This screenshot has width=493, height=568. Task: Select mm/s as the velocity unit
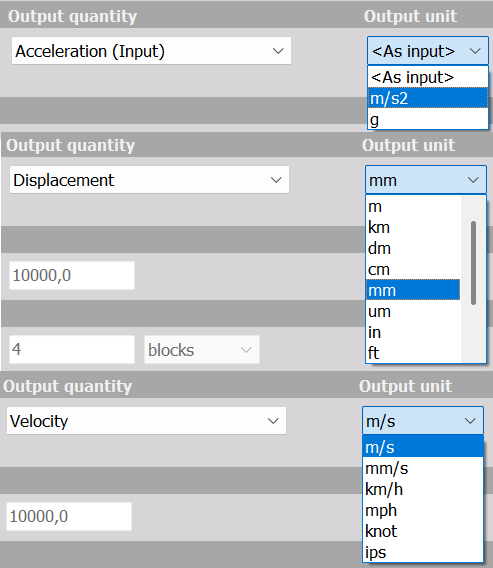(423, 468)
